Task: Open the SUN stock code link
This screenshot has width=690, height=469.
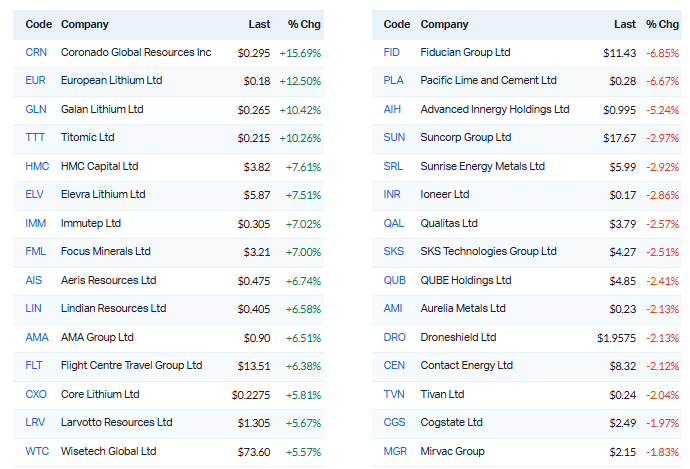Action: [394, 137]
